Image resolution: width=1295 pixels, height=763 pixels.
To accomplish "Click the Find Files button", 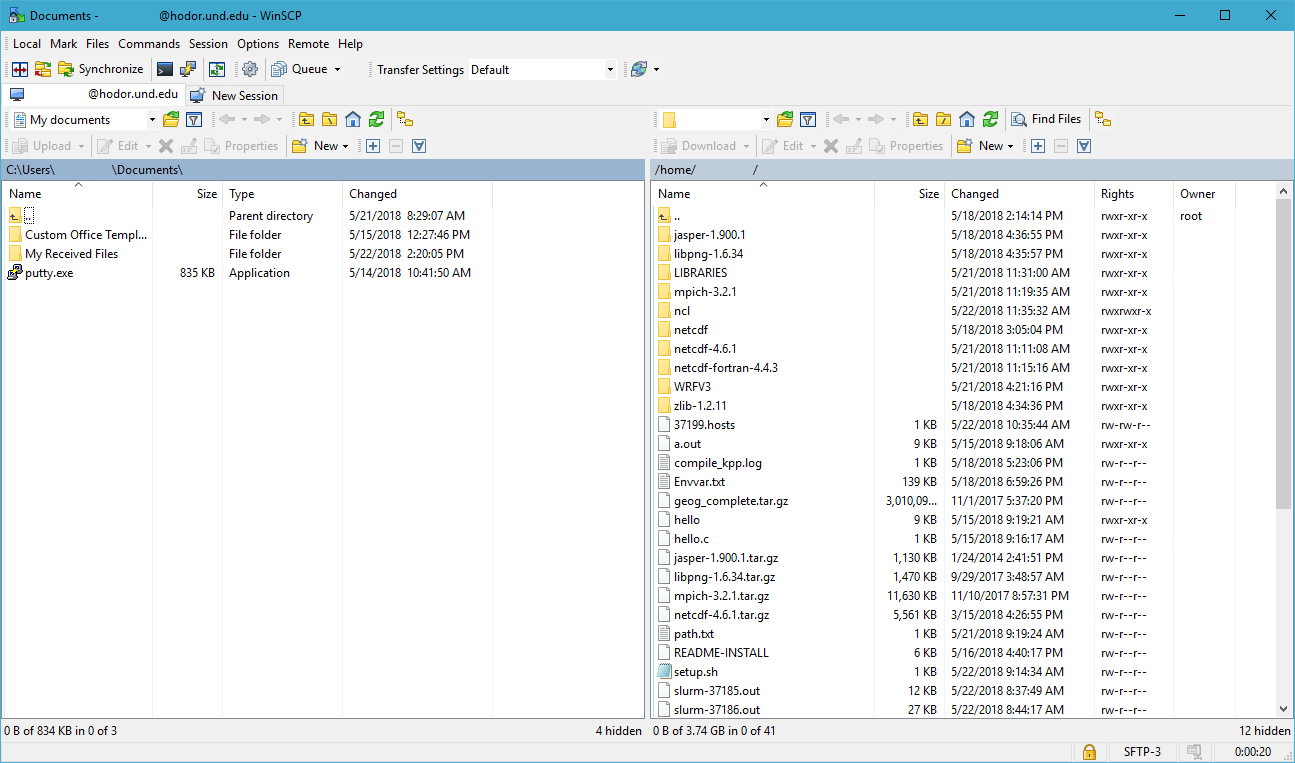I will click(1046, 119).
